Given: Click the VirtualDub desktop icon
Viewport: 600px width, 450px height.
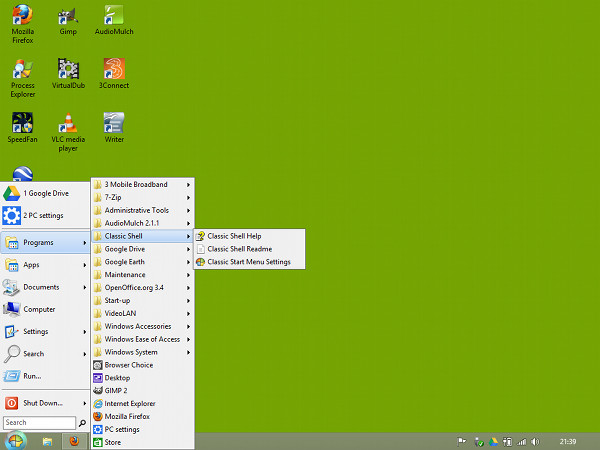Looking at the screenshot, I should [x=68, y=74].
